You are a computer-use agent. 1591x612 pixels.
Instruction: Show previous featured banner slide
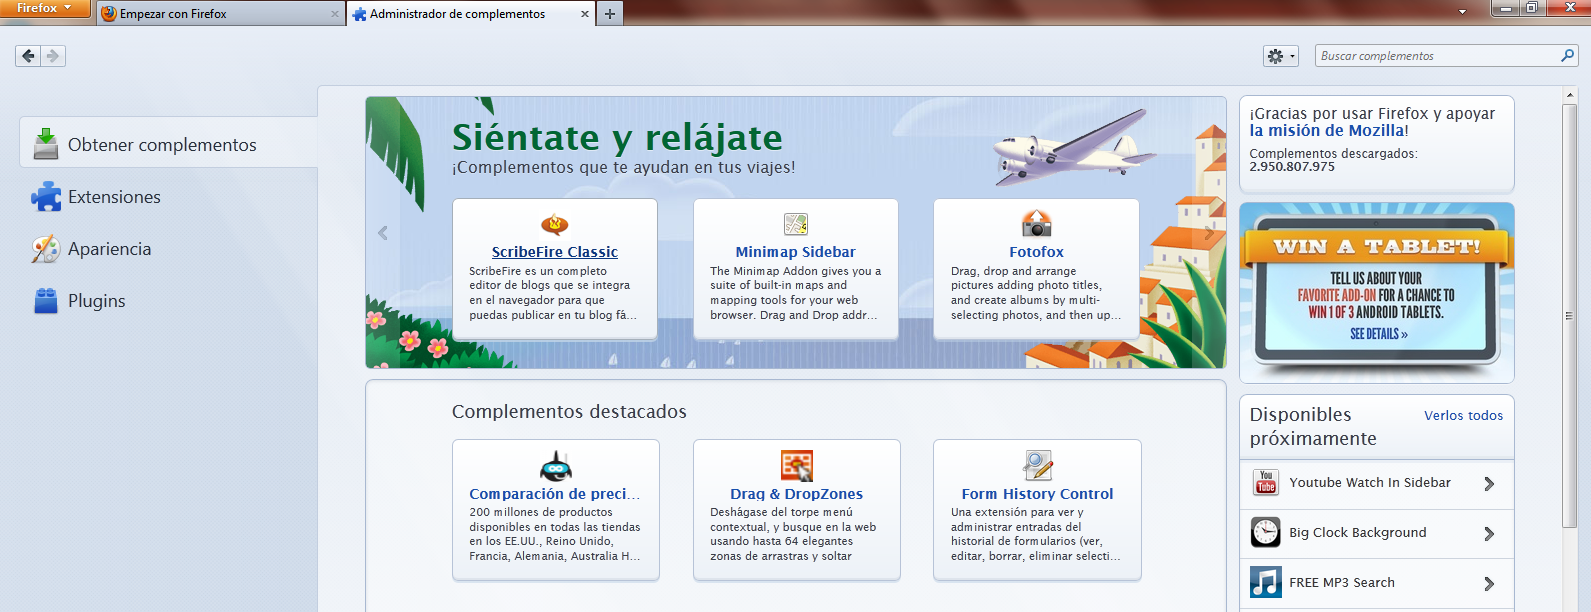(x=382, y=233)
